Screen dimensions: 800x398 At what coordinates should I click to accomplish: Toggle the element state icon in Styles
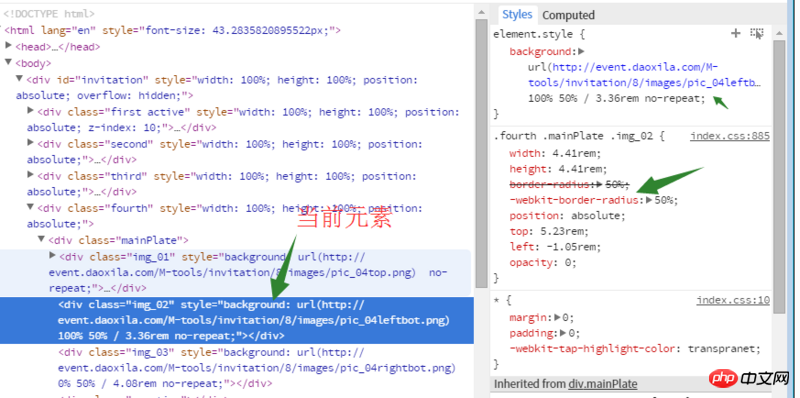coord(757,34)
